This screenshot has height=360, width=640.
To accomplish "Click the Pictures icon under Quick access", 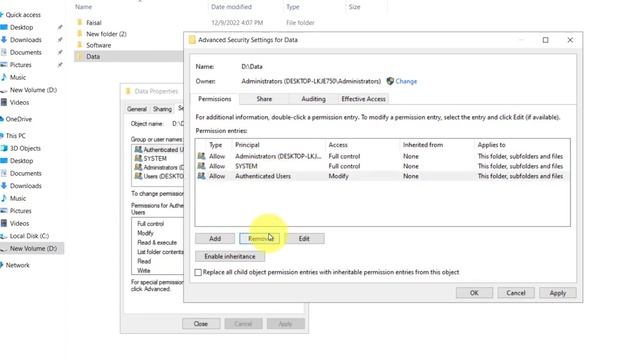I will (4, 65).
